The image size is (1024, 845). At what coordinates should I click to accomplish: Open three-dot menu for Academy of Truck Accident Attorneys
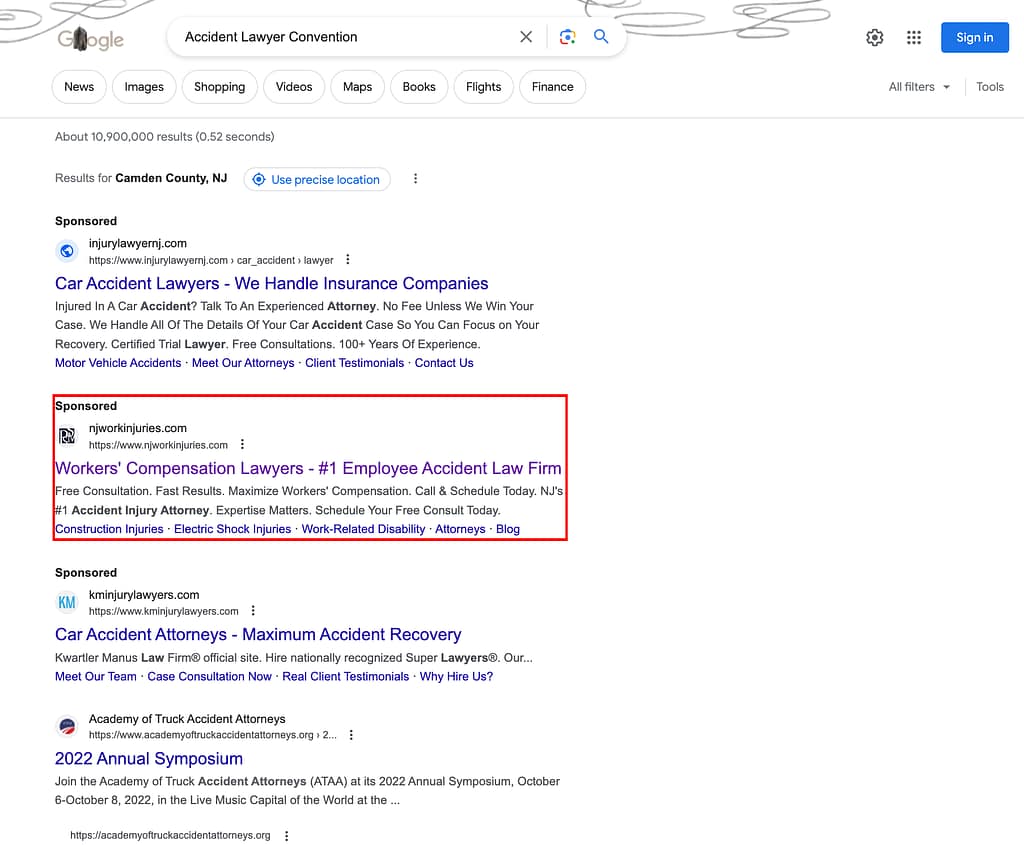pos(351,735)
